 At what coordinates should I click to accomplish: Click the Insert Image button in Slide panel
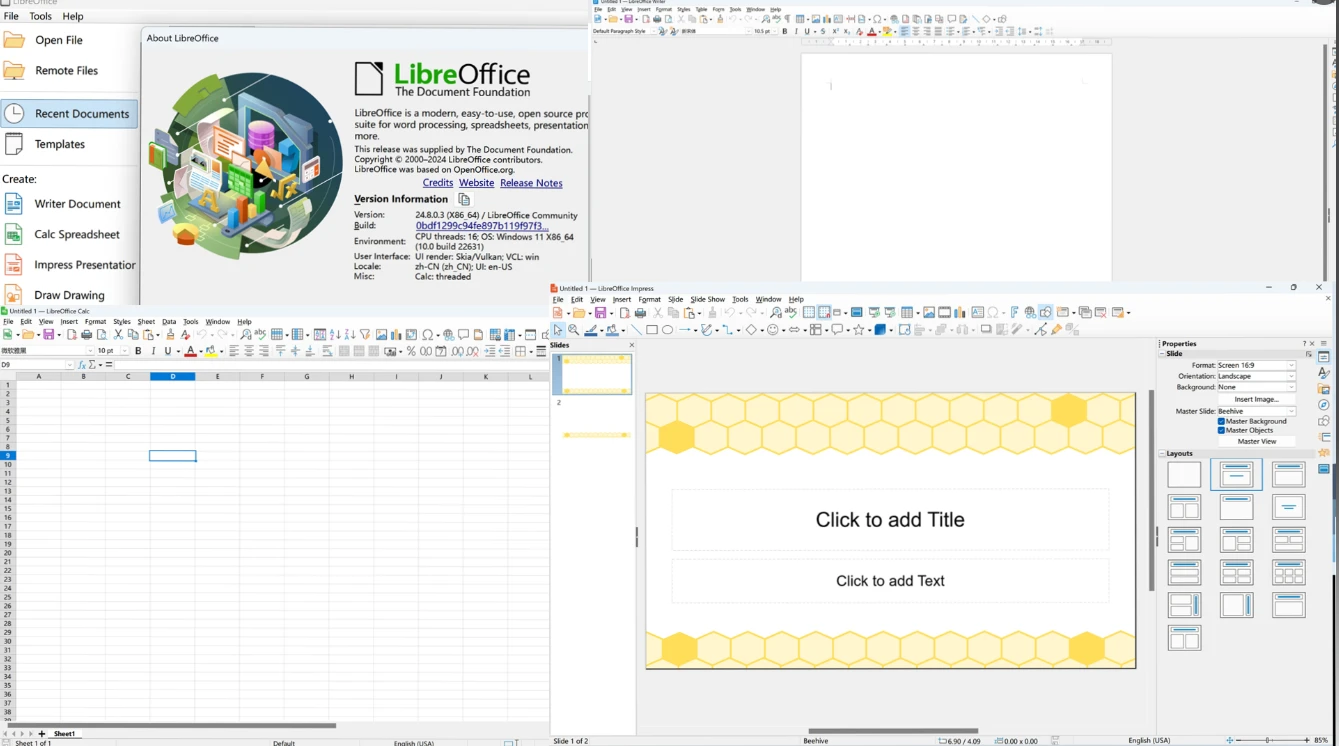point(1256,399)
